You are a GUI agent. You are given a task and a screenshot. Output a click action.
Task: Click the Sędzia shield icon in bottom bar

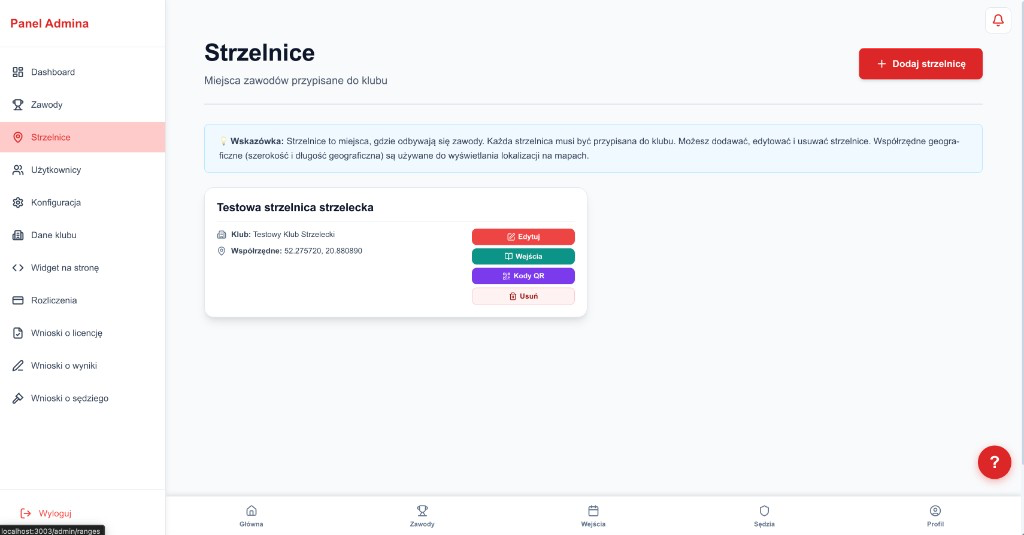[x=764, y=510]
